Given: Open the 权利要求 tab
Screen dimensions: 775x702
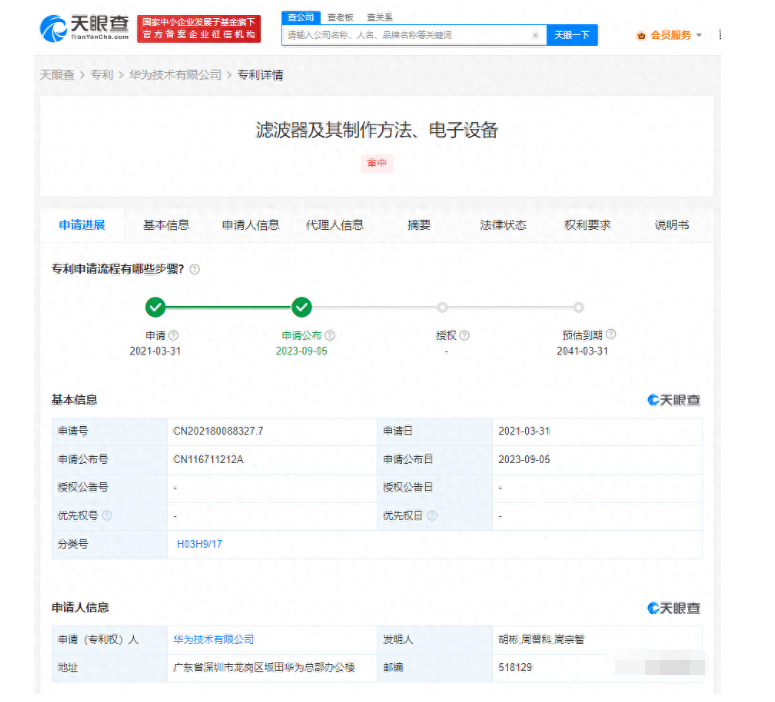Looking at the screenshot, I should (587, 225).
